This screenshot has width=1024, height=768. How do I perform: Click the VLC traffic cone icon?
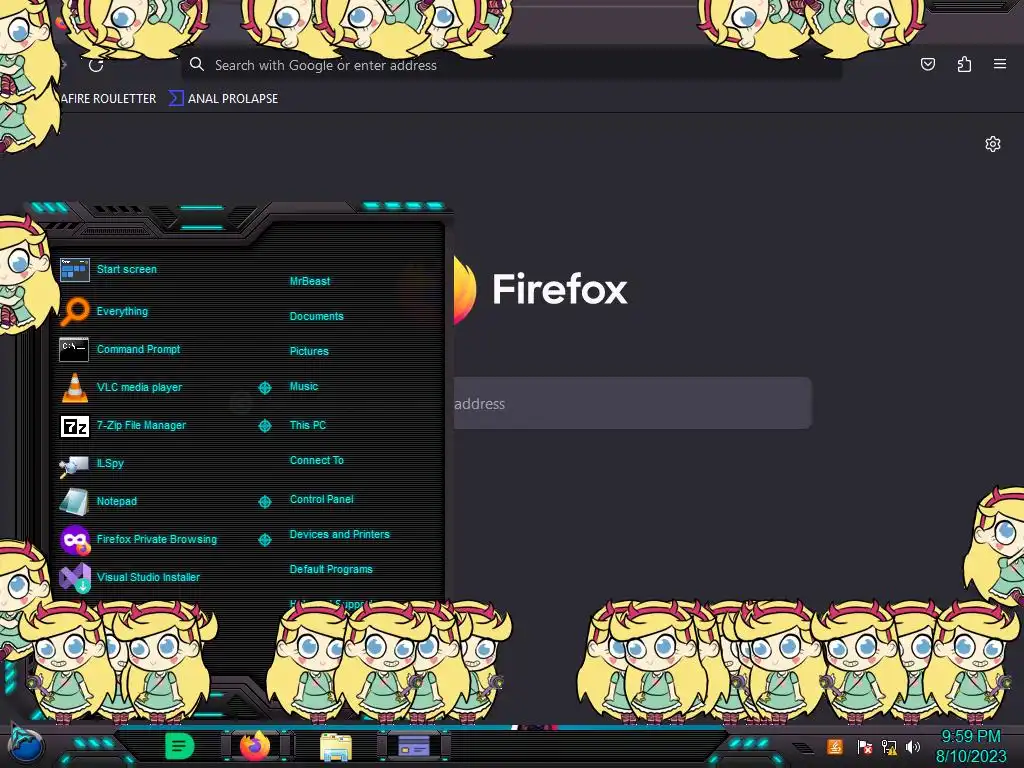pos(74,387)
